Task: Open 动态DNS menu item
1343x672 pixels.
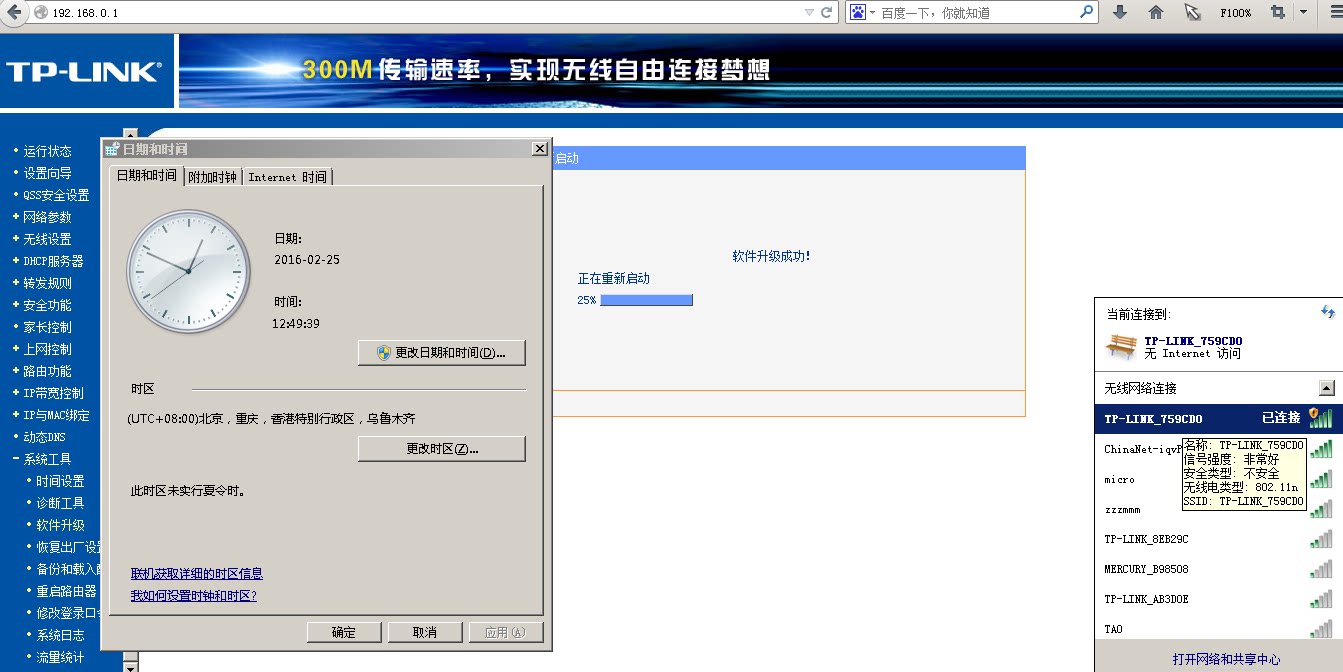Action: click(x=44, y=437)
